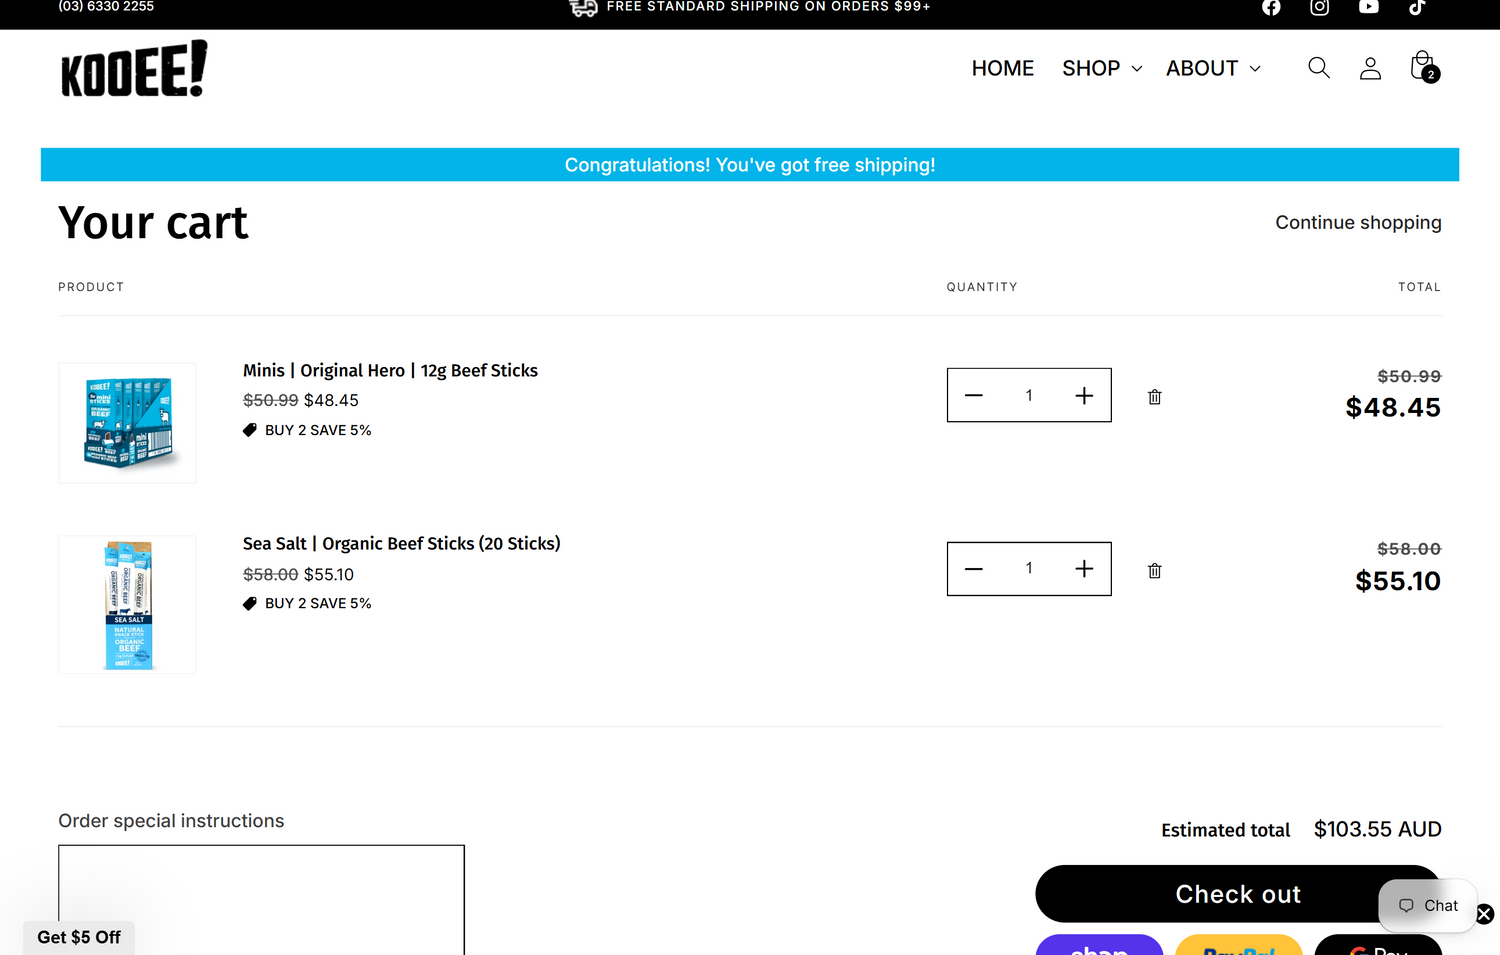Expand the SHOP menu
Screen dimensions: 1500x955
(x=1102, y=68)
